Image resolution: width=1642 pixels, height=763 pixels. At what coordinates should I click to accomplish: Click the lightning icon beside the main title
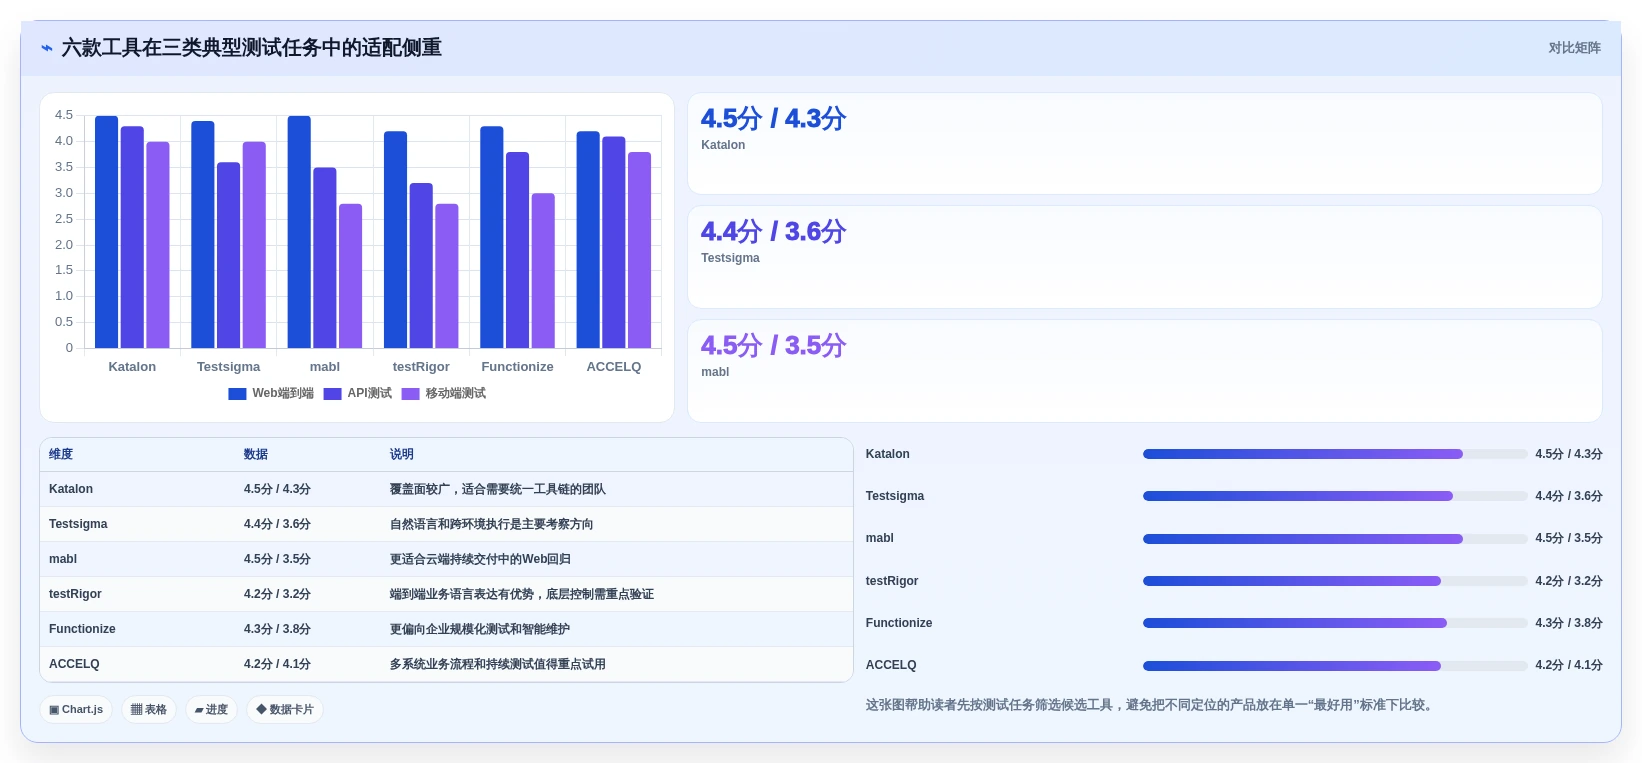(x=46, y=48)
